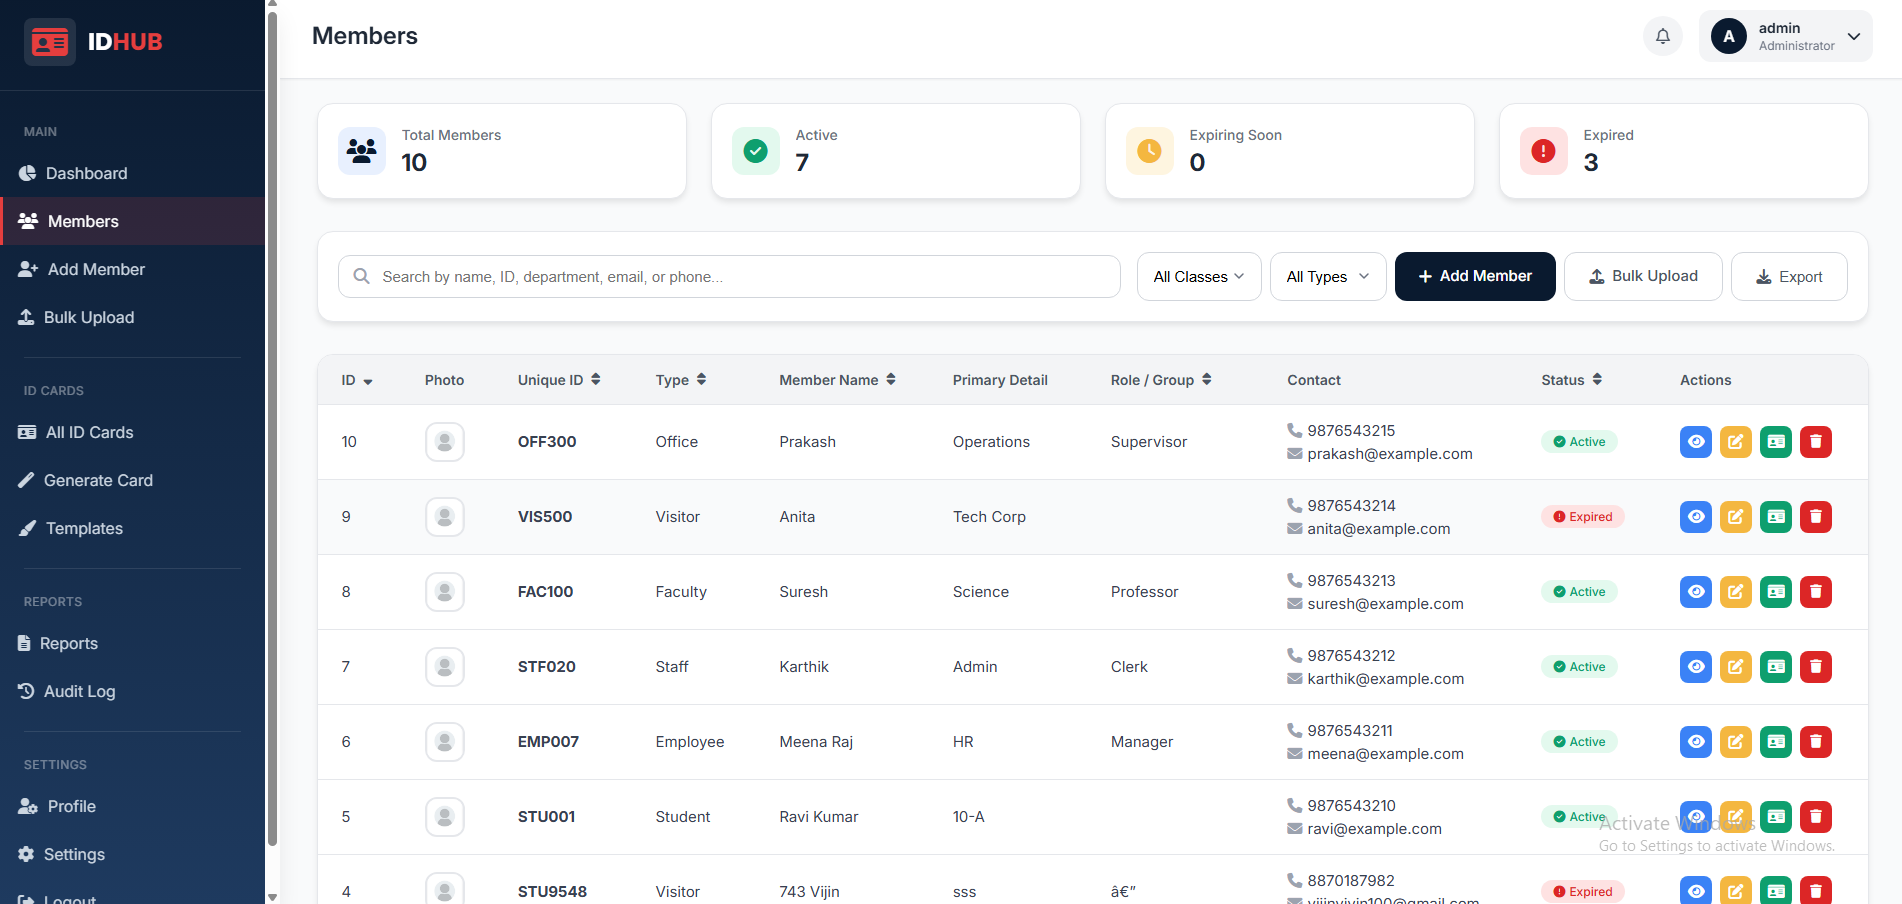The height and width of the screenshot is (904, 1902).
Task: Go to Templates in the sidebar
Action: (84, 529)
